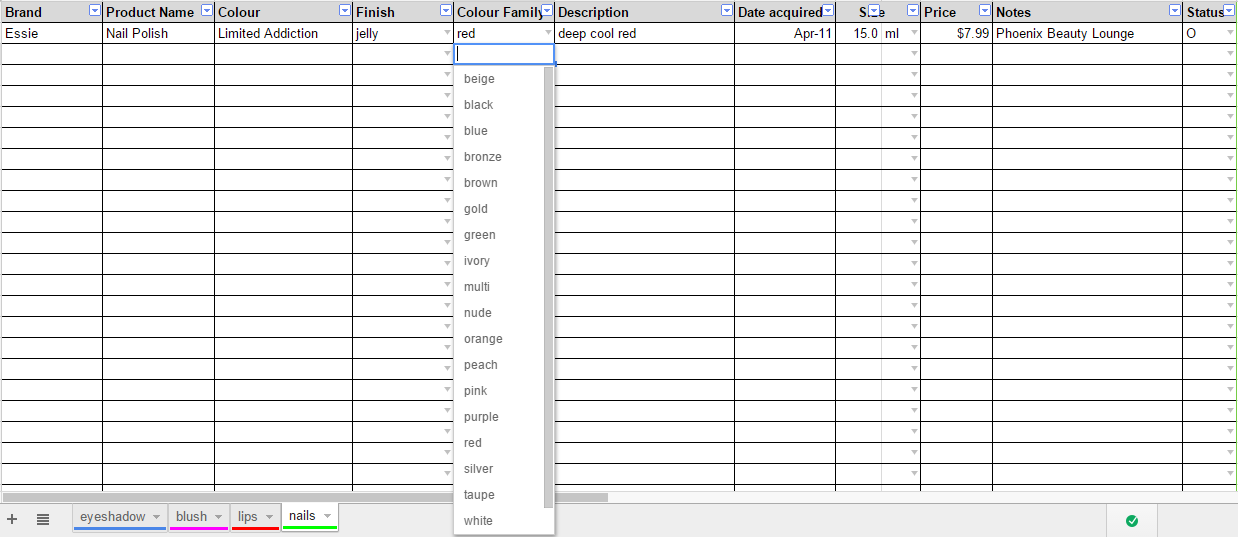The width and height of the screenshot is (1238, 537).
Task: Click the green checkmark status icon
Action: (1132, 520)
